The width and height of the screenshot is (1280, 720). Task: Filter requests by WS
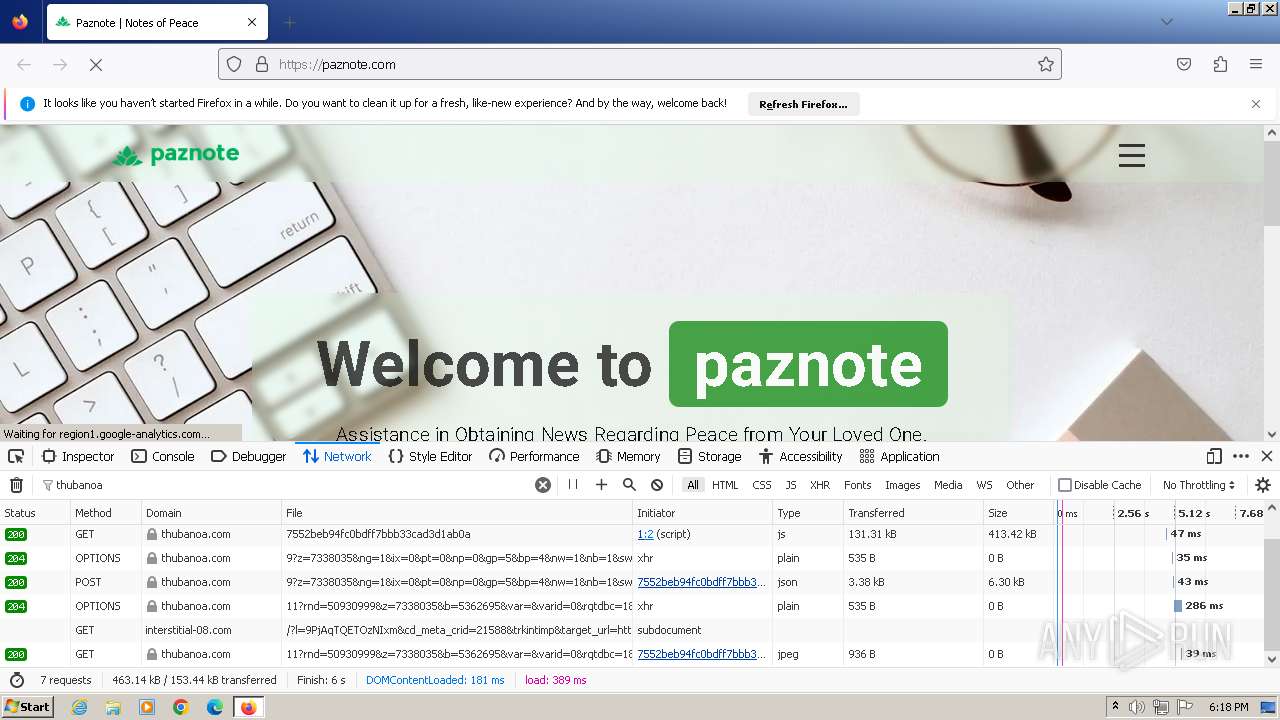(x=985, y=485)
